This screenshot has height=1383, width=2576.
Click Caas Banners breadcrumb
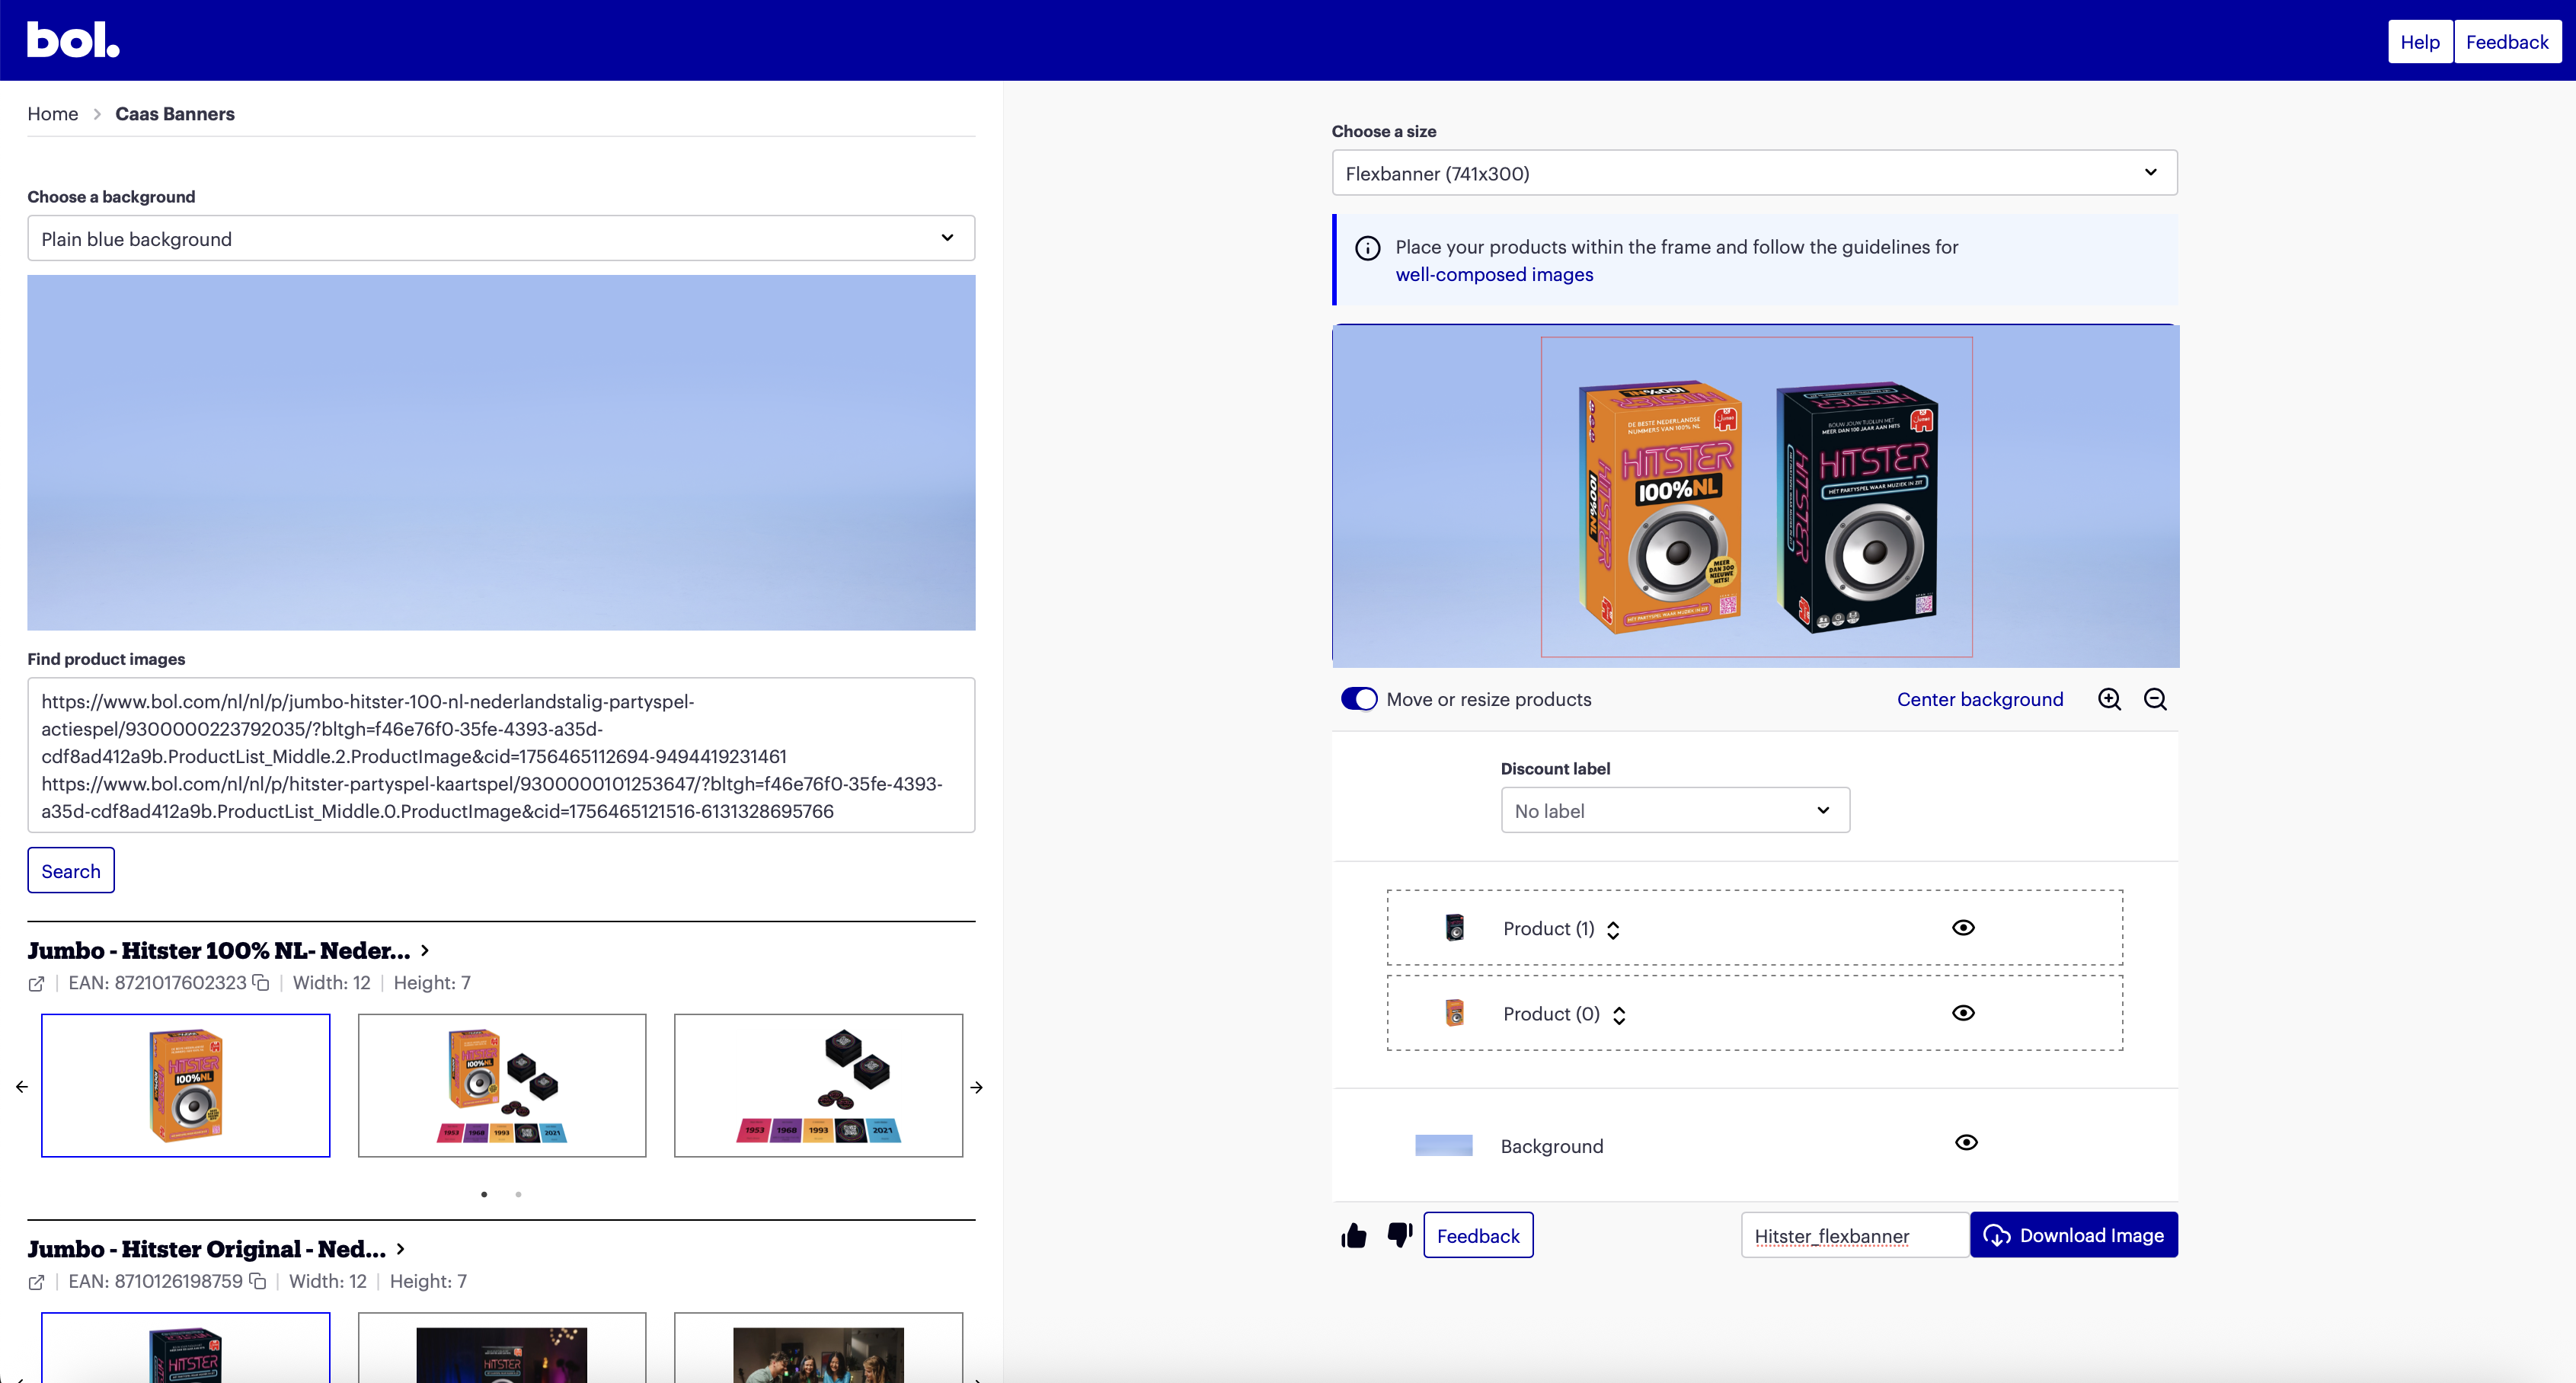pos(175,114)
